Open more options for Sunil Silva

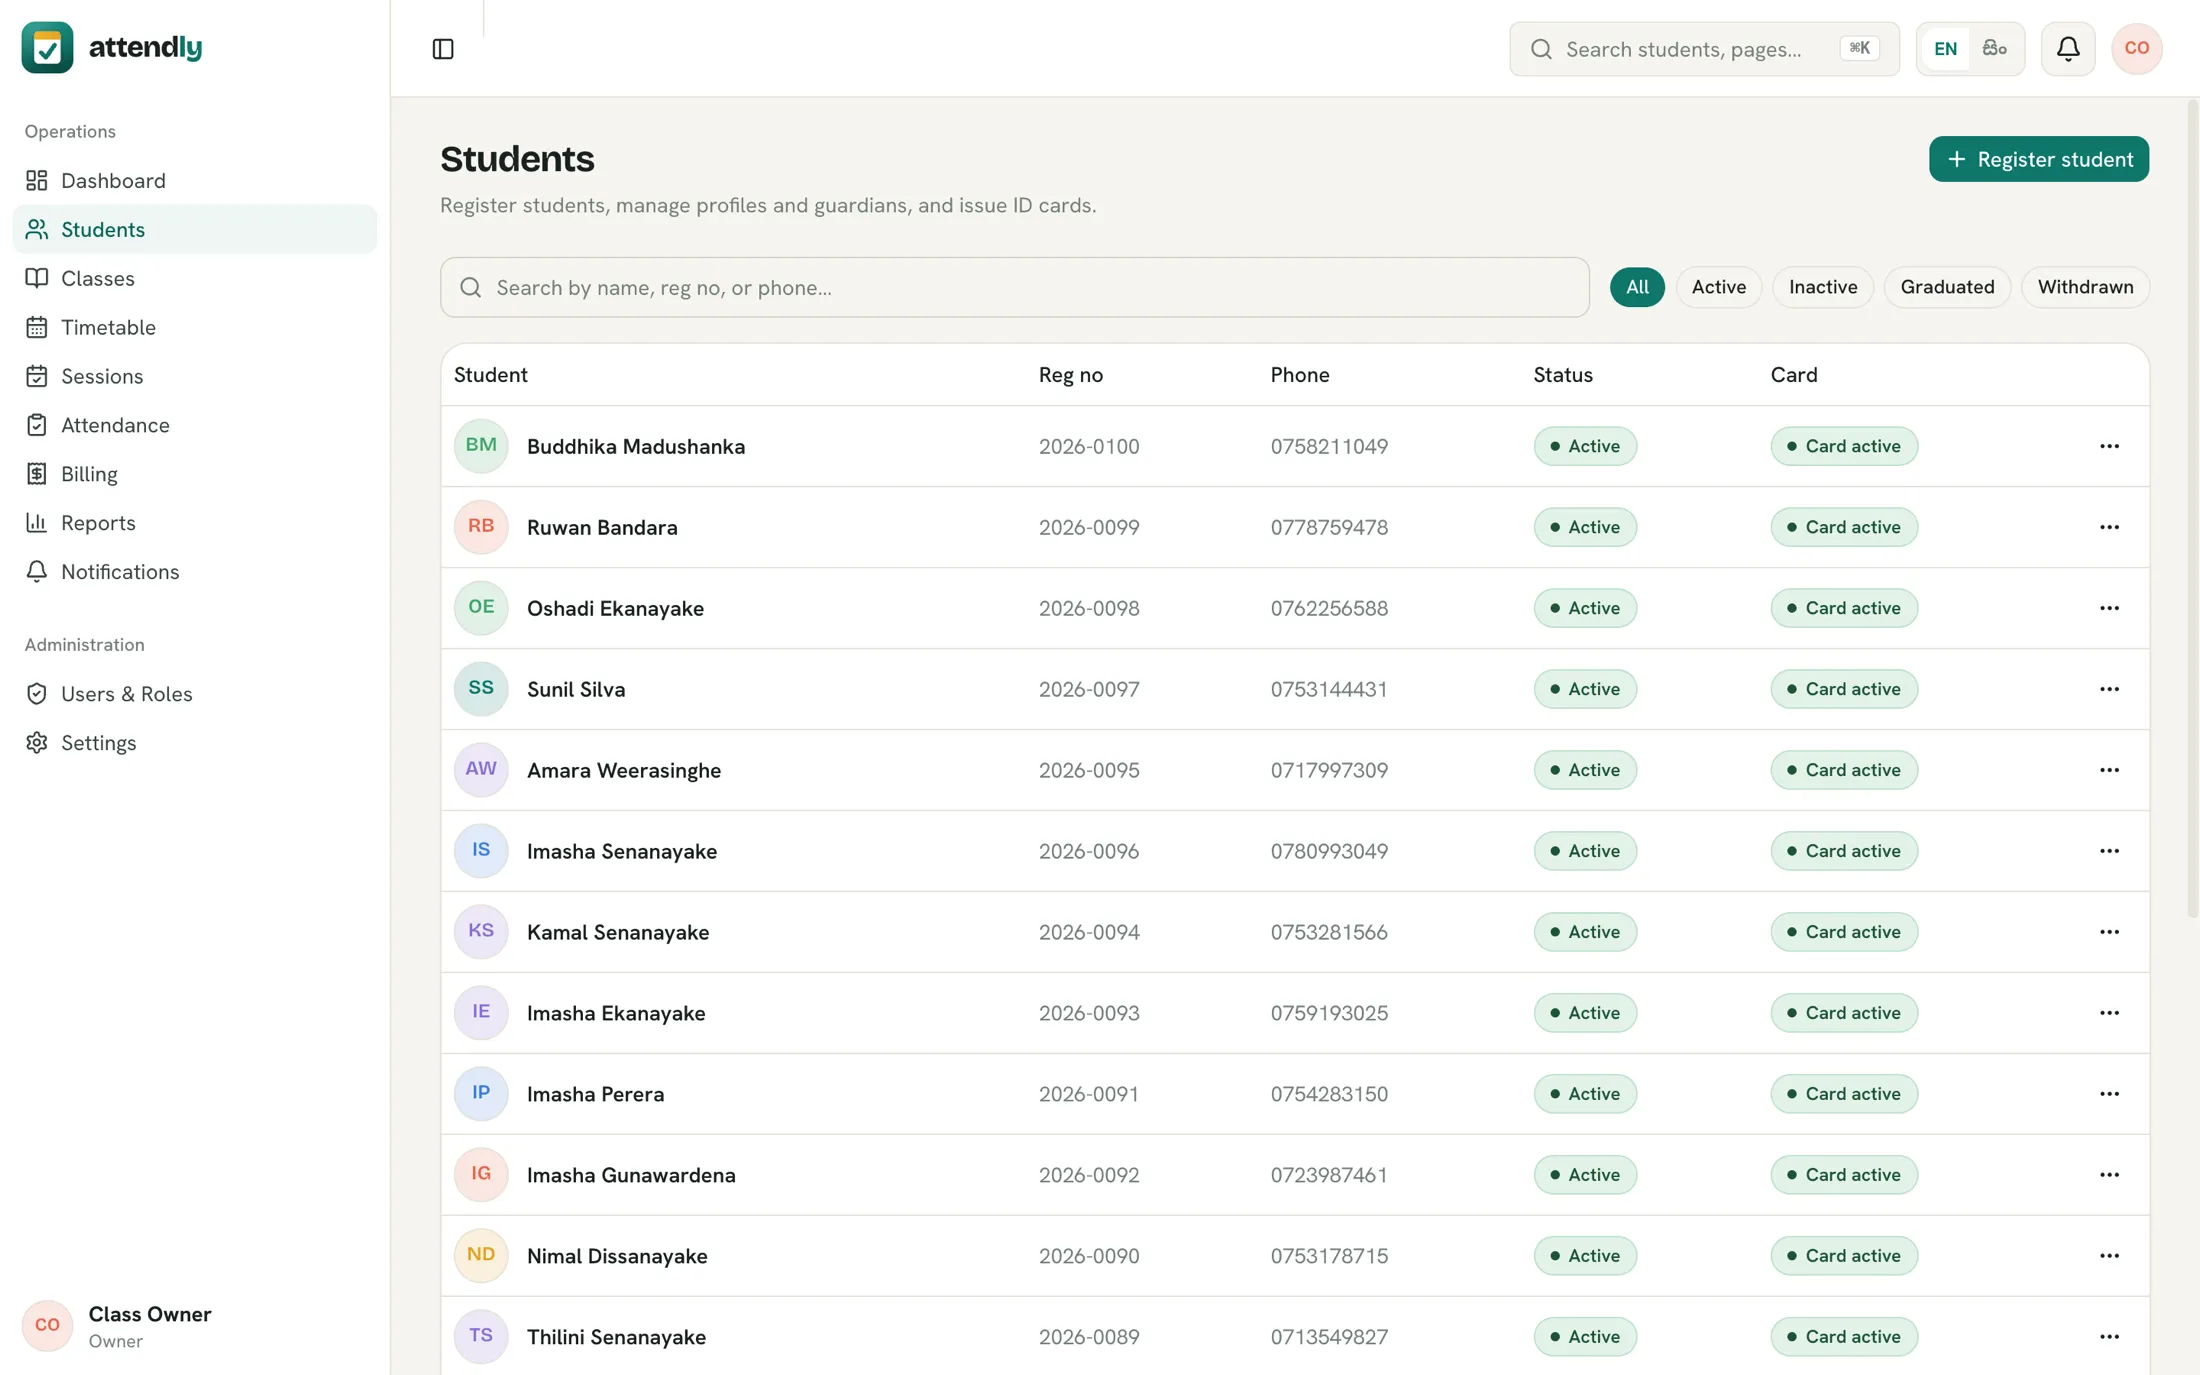point(2109,689)
